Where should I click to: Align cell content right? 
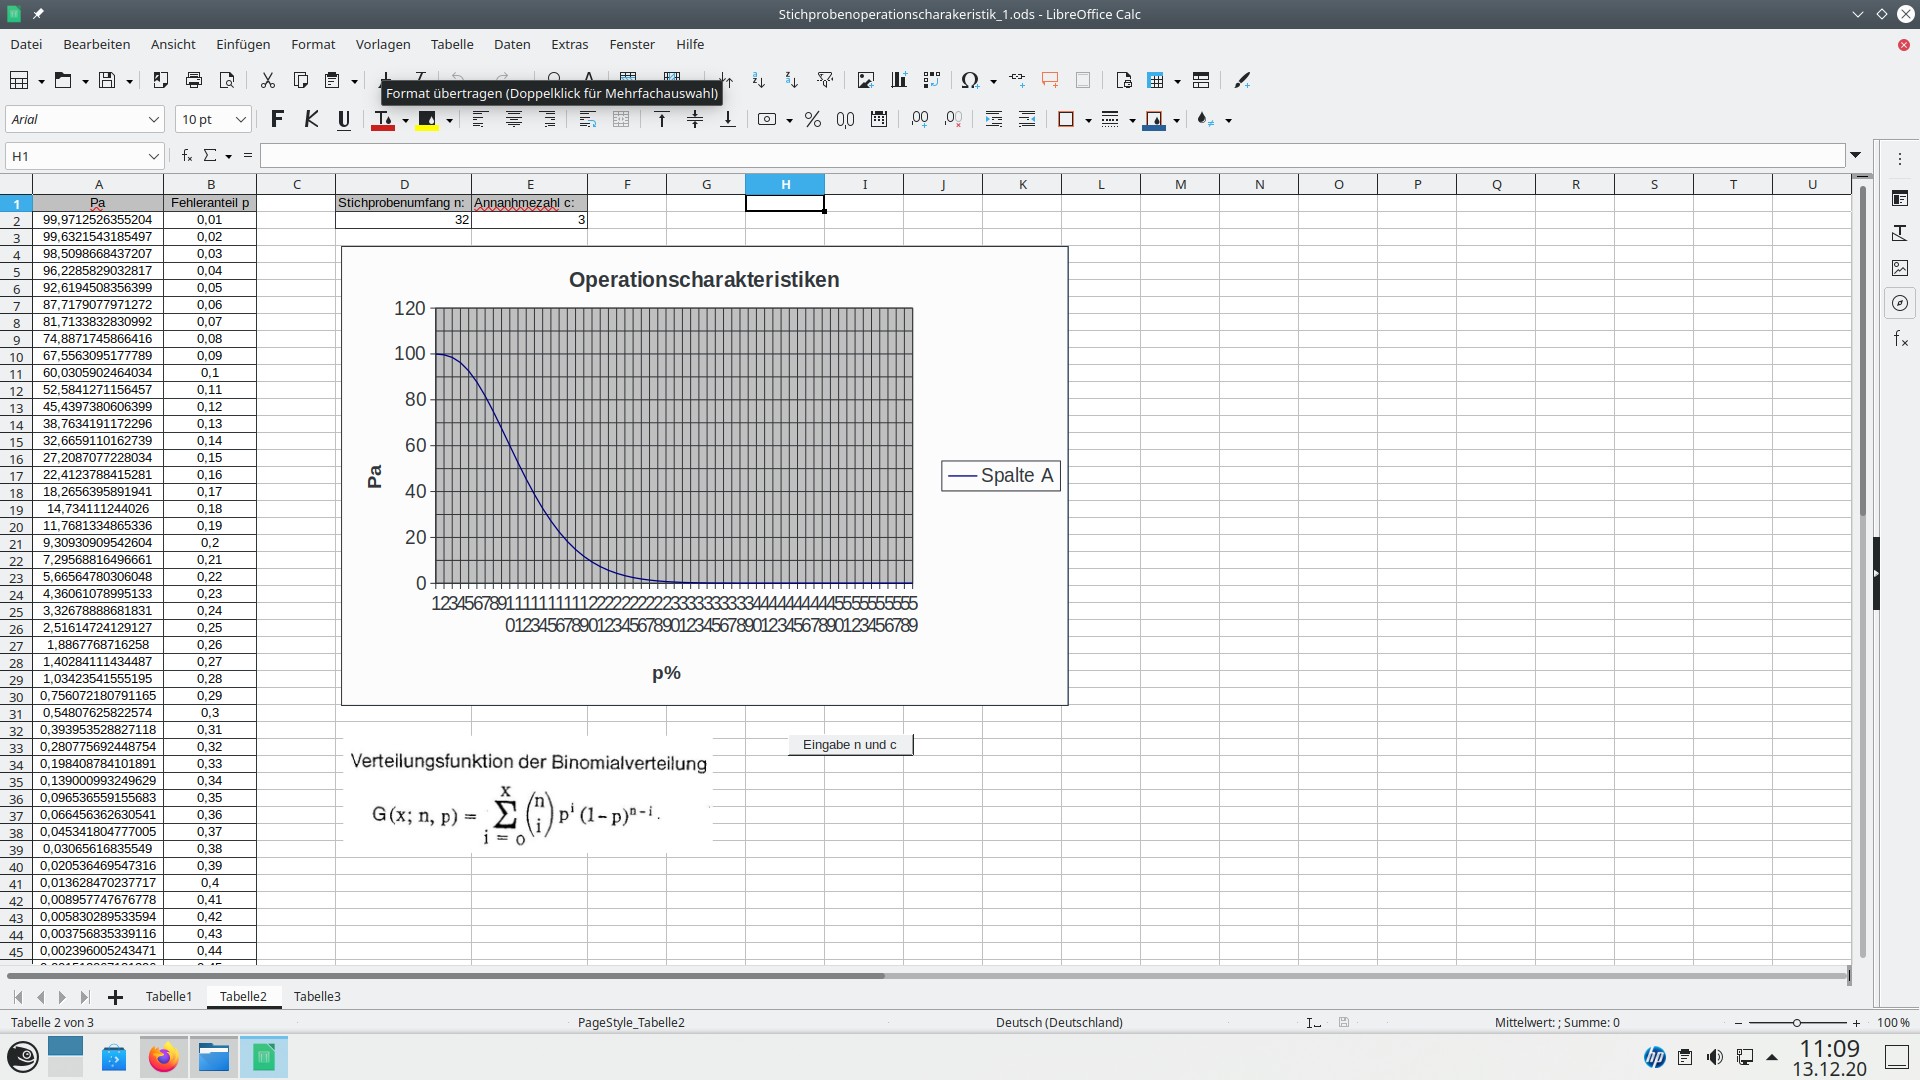(548, 120)
